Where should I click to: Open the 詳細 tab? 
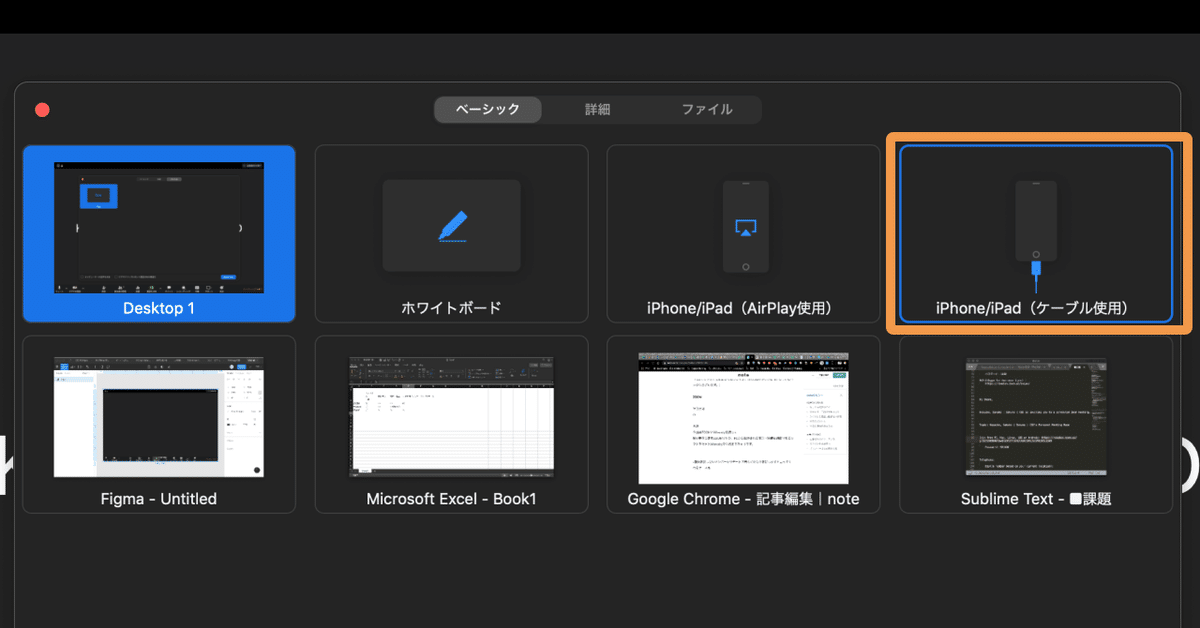coord(598,110)
